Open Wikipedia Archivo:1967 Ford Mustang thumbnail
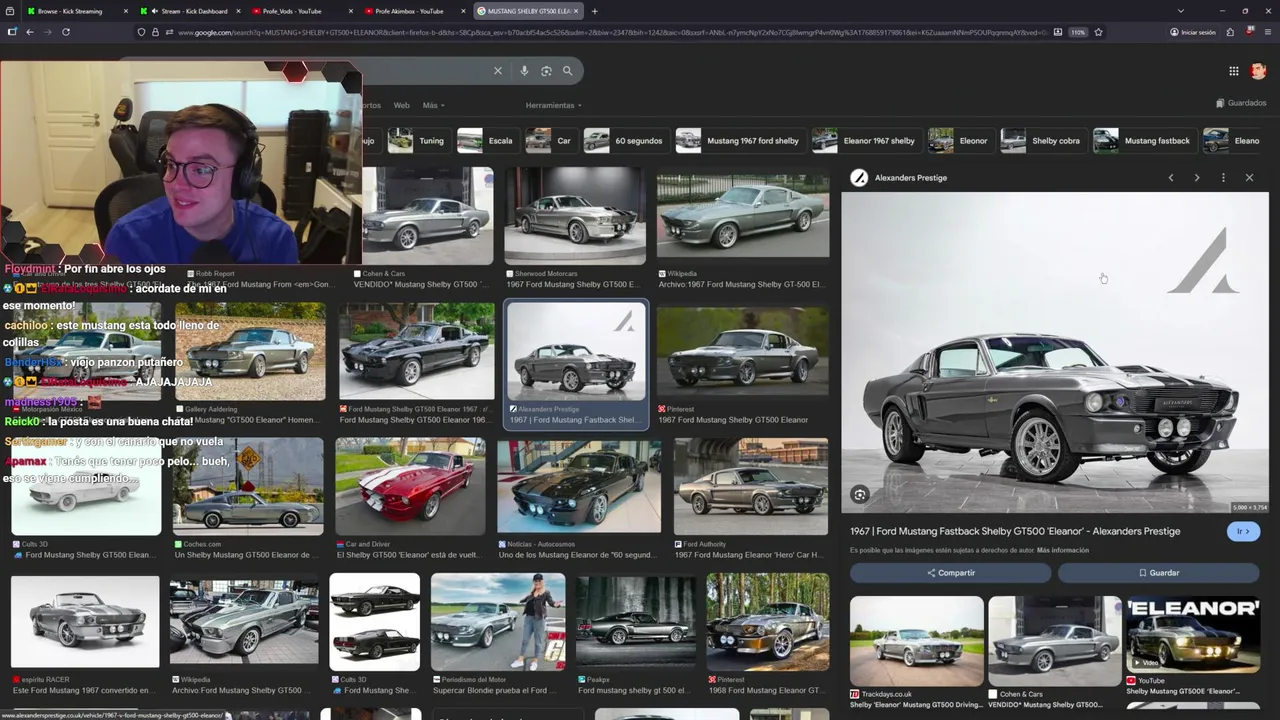The image size is (1280, 720). (743, 216)
